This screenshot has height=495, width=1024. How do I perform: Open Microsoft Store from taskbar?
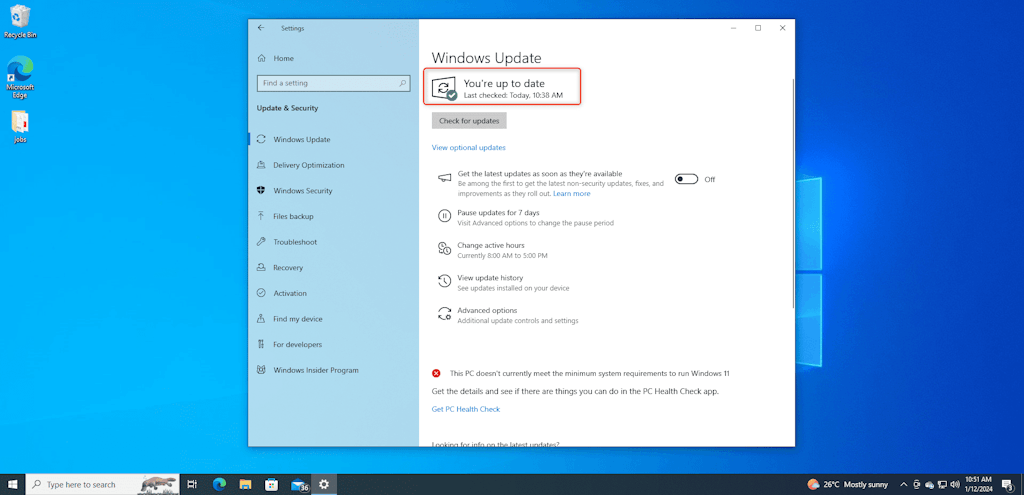pos(272,485)
